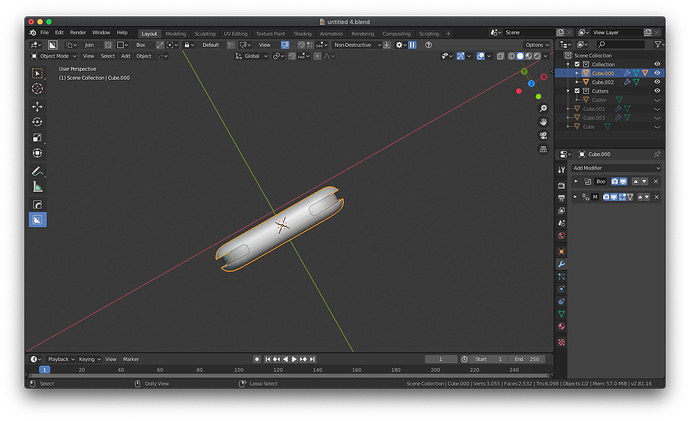Image resolution: width=690 pixels, height=421 pixels.
Task: Switch to the Shading workspace tab
Action: [x=302, y=34]
